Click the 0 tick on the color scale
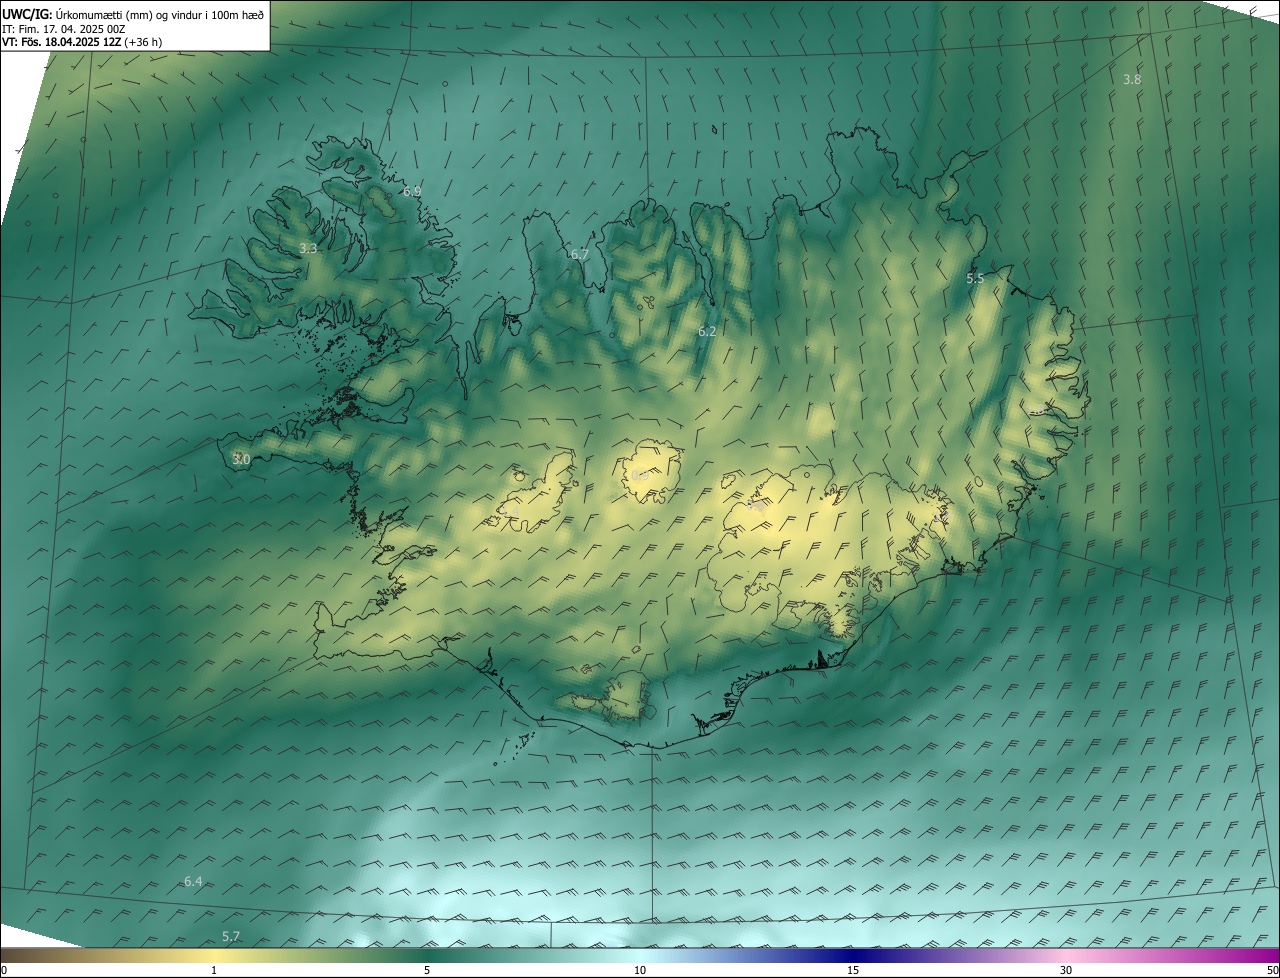1280x978 pixels. point(4,970)
